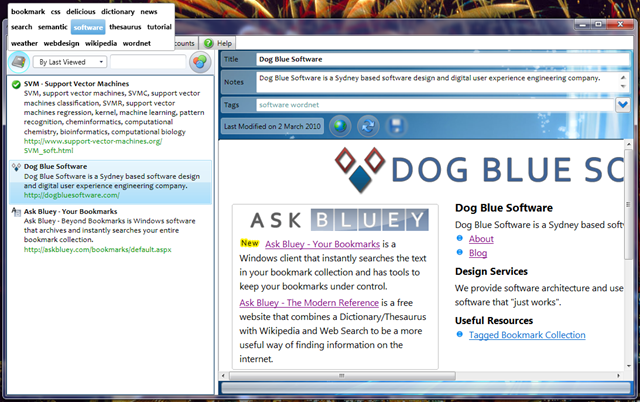Close the application window

(620, 25)
